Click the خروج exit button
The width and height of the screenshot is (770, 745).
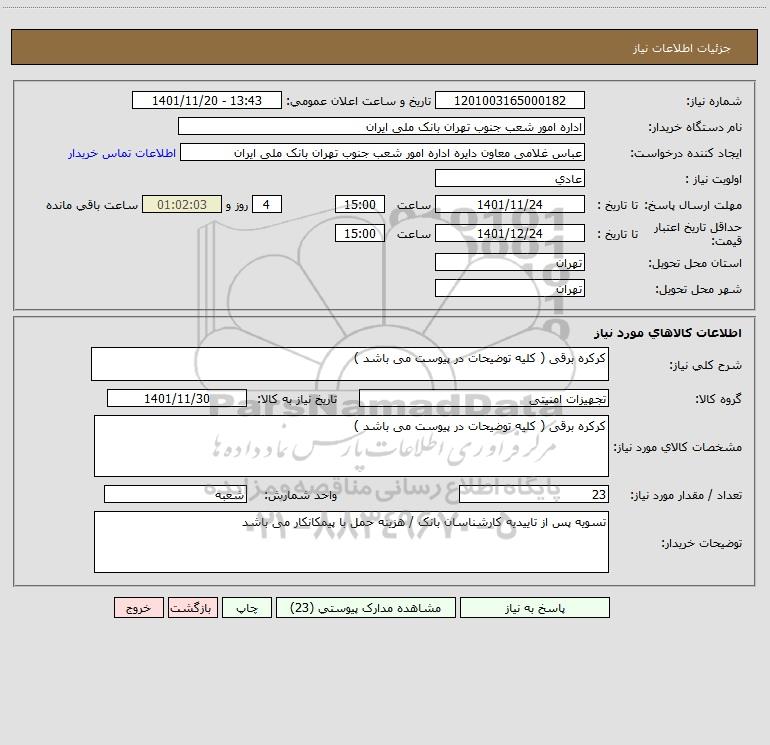coord(138,607)
